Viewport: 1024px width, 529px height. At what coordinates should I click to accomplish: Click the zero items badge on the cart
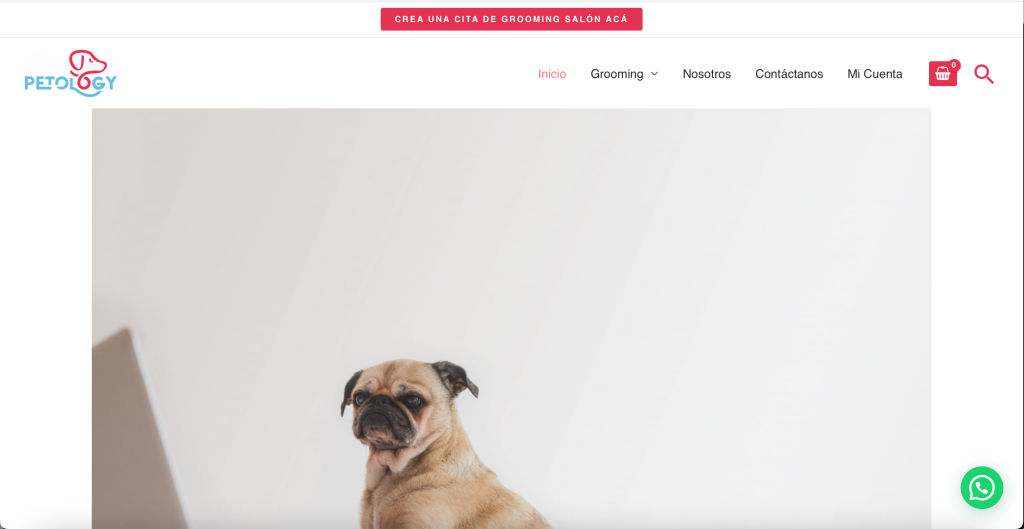(x=954, y=65)
